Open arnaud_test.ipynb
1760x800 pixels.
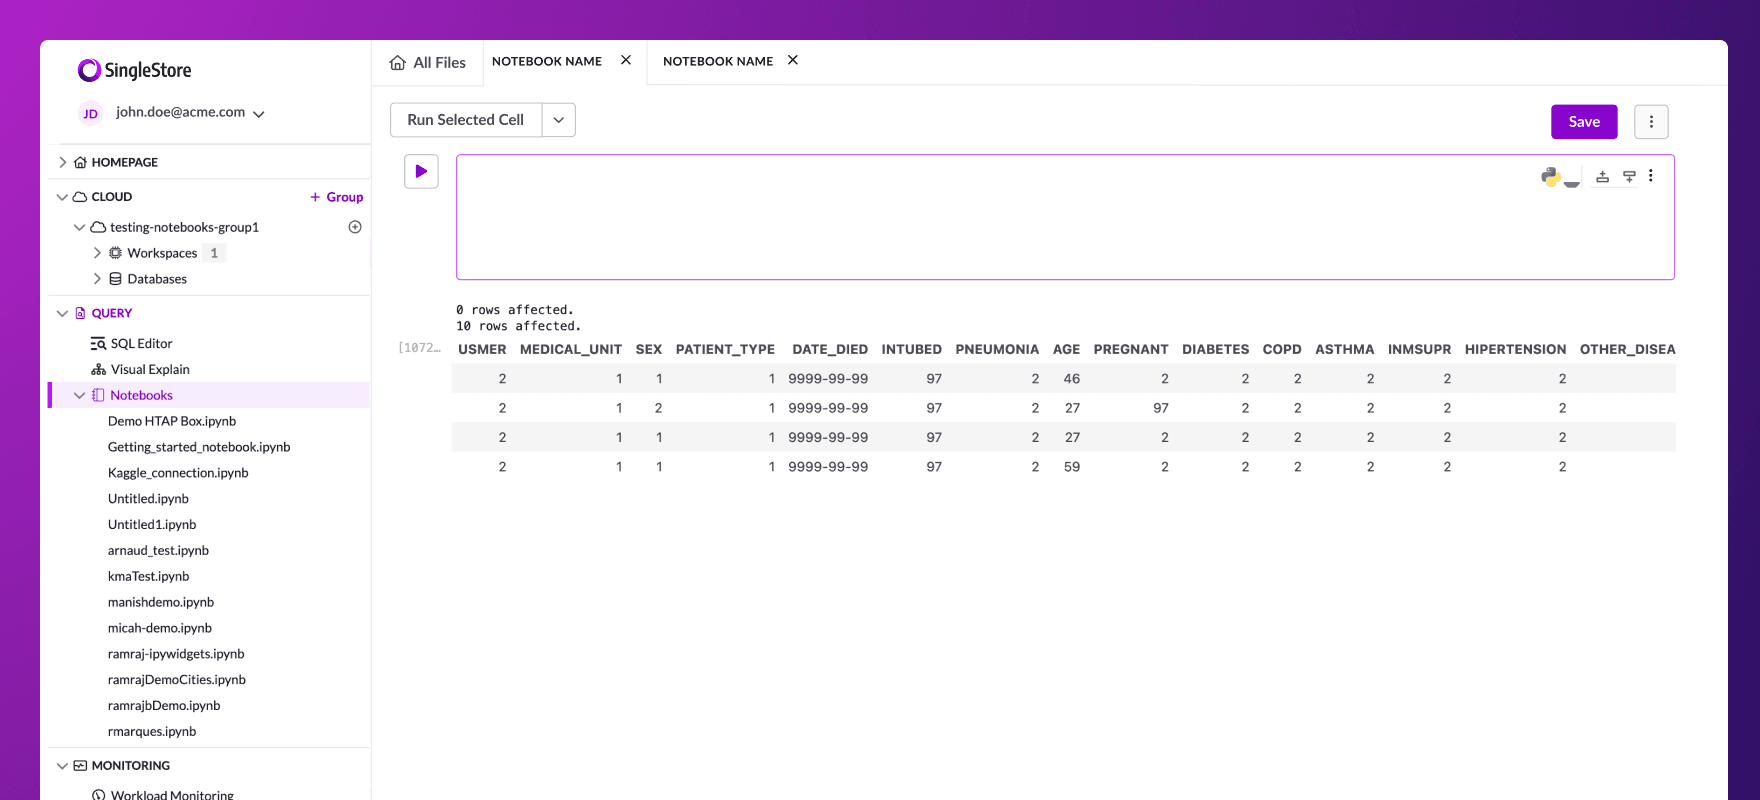(158, 551)
